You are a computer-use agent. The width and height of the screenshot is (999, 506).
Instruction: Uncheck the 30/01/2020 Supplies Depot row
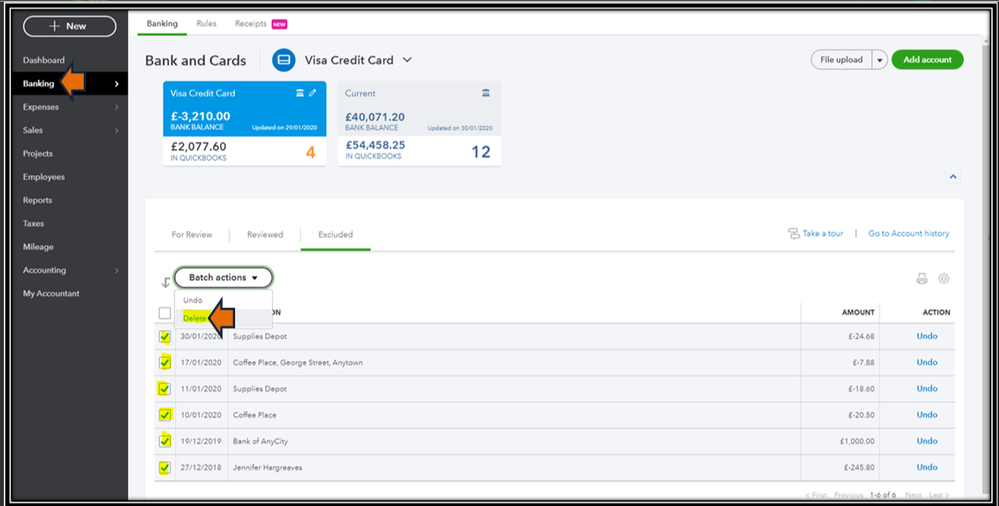164,336
